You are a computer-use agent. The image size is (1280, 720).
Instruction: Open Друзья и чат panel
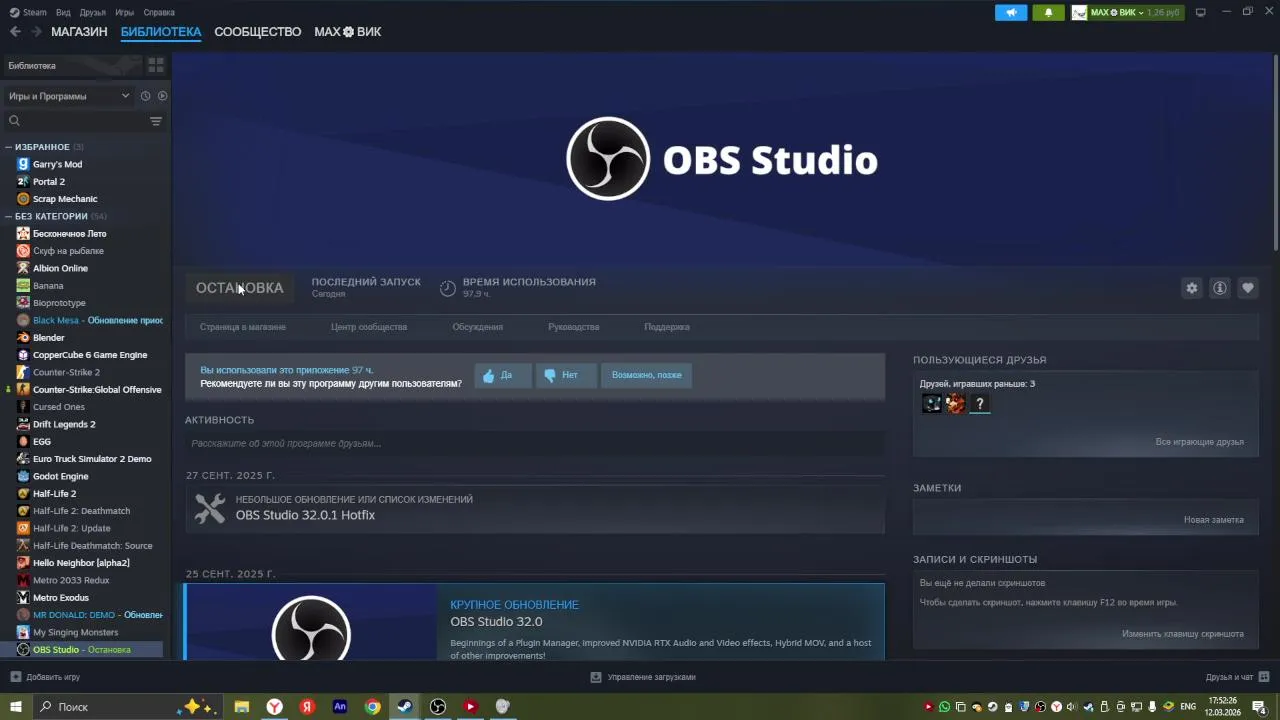(1237, 677)
